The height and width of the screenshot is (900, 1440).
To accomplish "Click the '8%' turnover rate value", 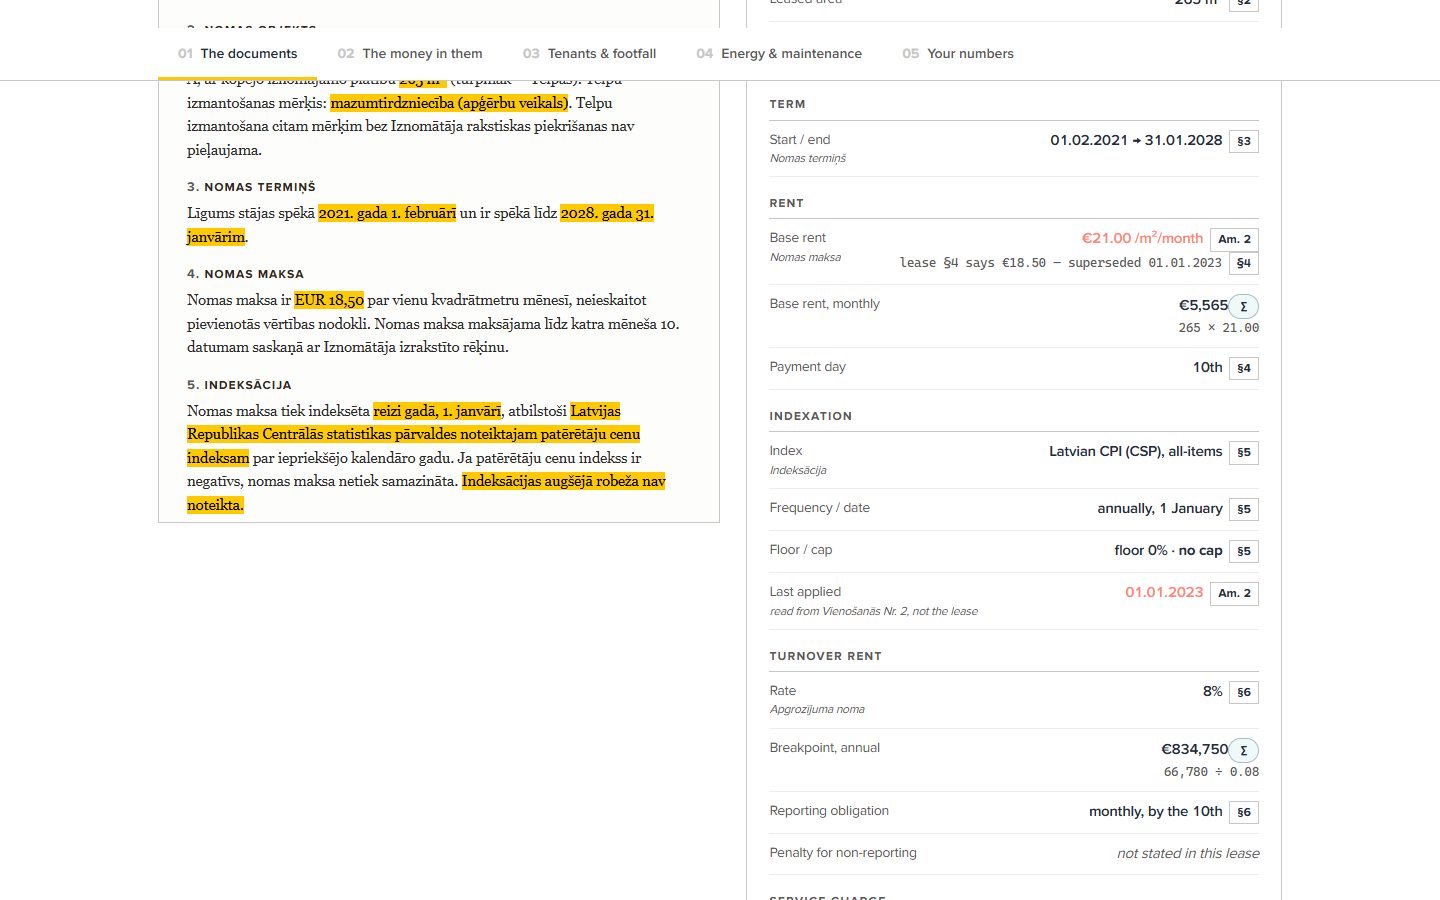I will (1212, 691).
